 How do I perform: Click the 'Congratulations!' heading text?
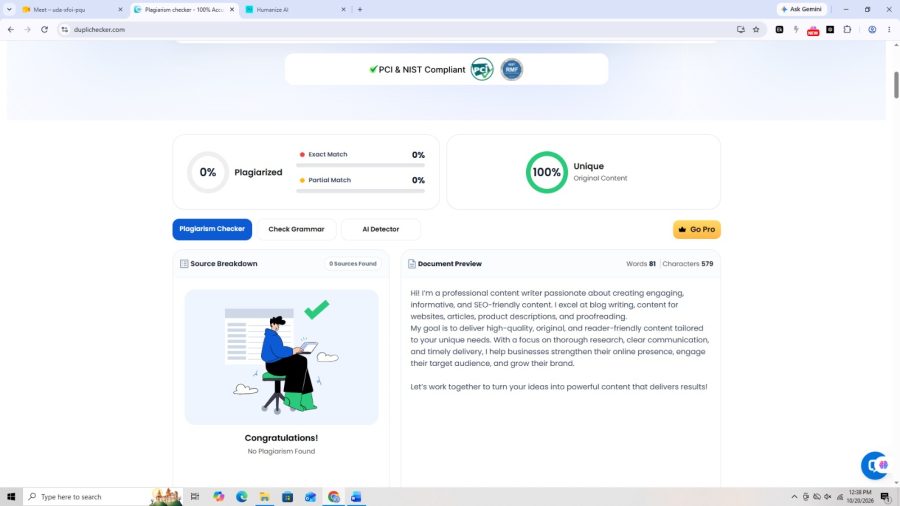[281, 438]
